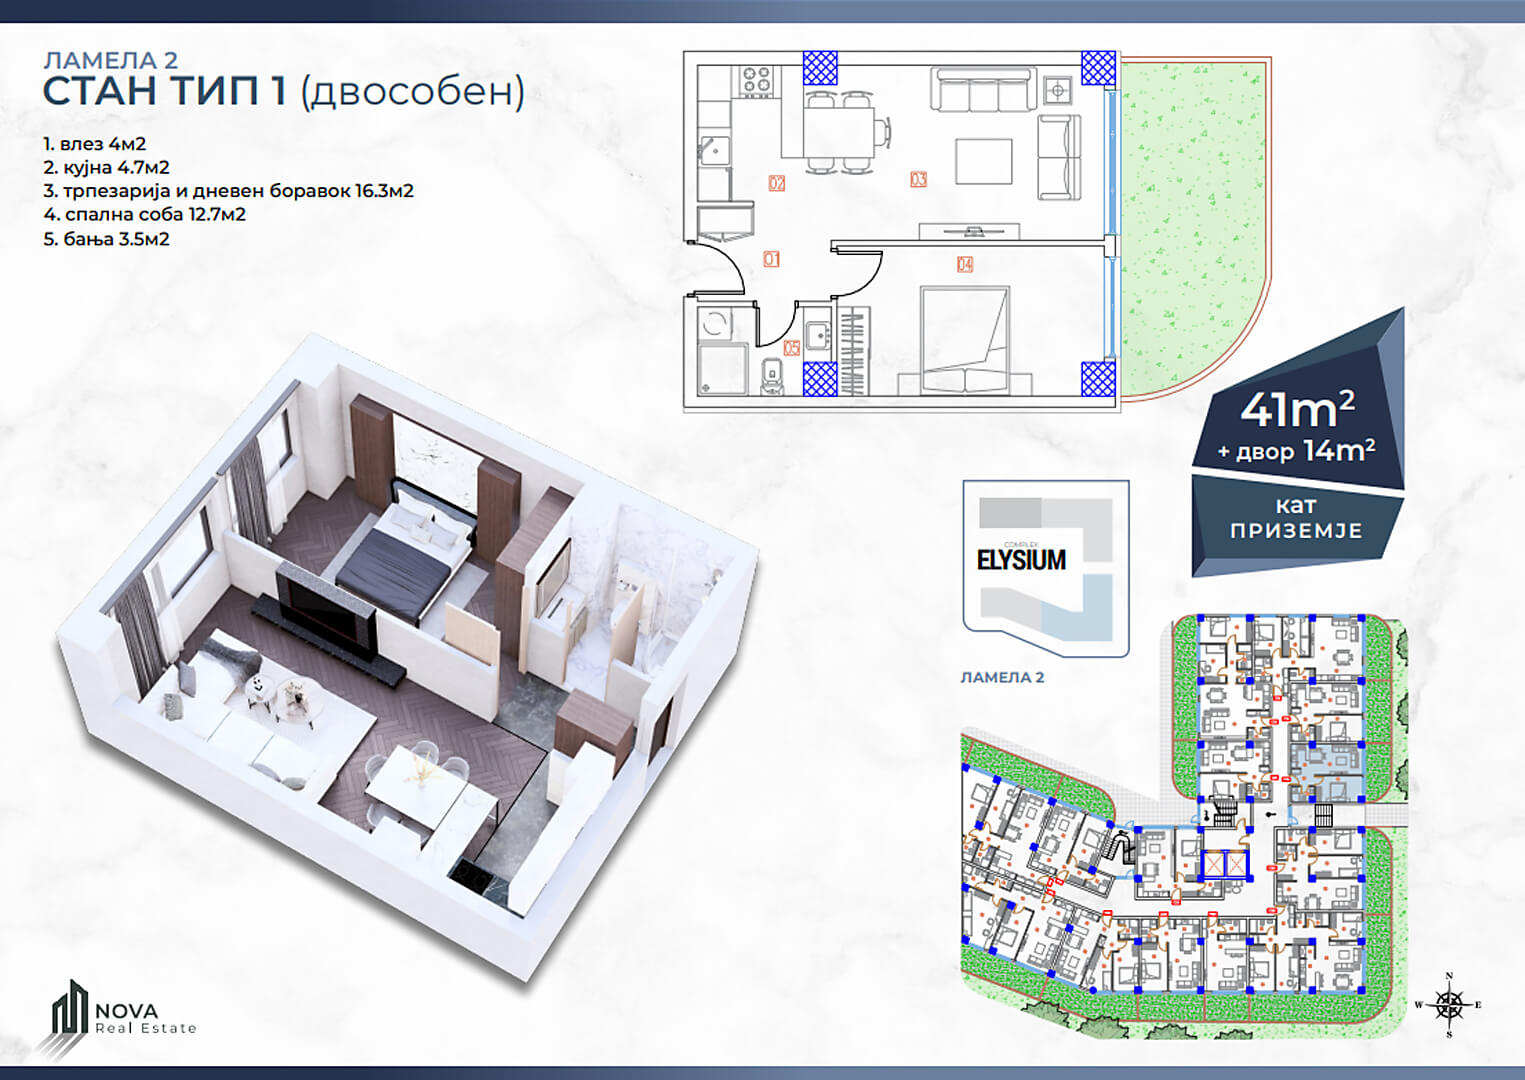The width and height of the screenshot is (1525, 1080).
Task: Click the elevator shafts in the site plan
Action: point(1225,865)
